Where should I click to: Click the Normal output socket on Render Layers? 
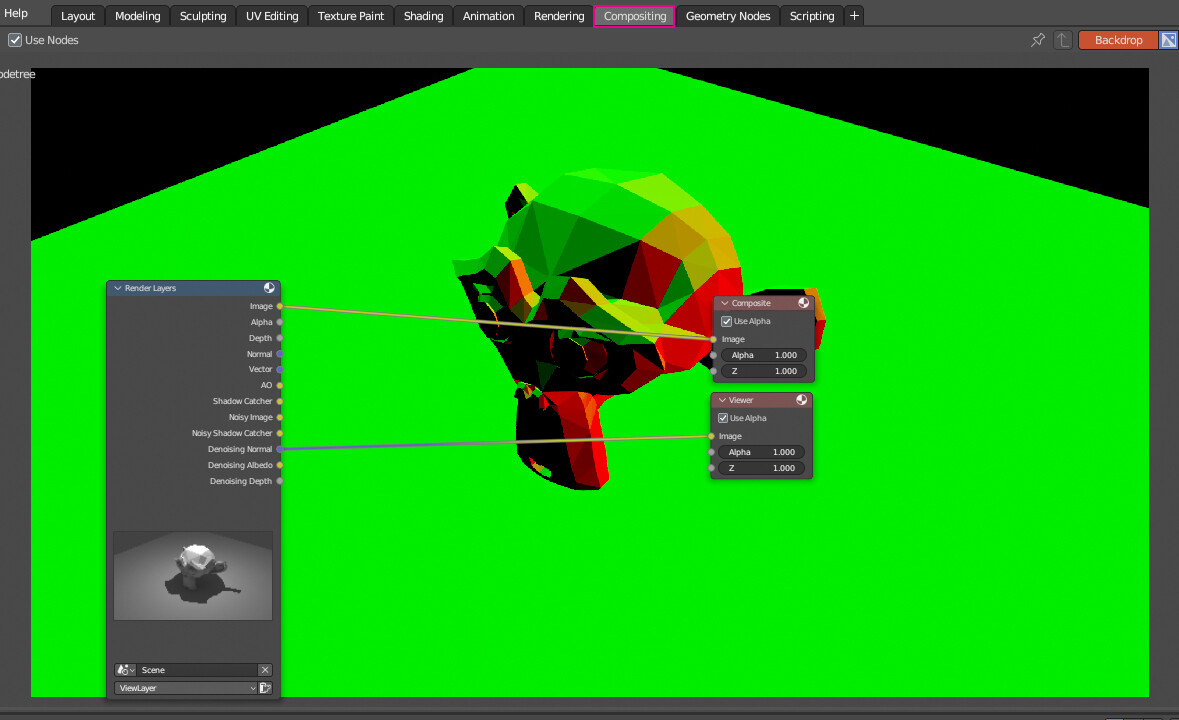[x=280, y=354]
